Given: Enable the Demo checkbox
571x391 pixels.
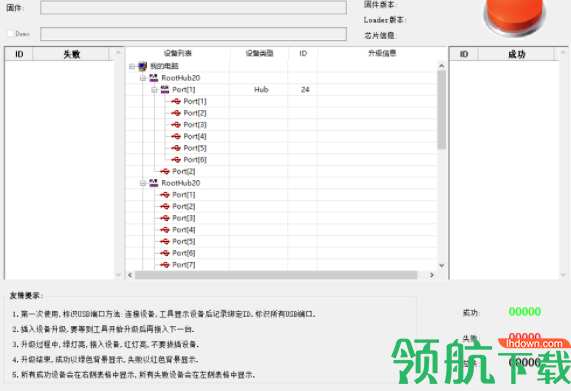Looking at the screenshot, I should tap(10, 33).
